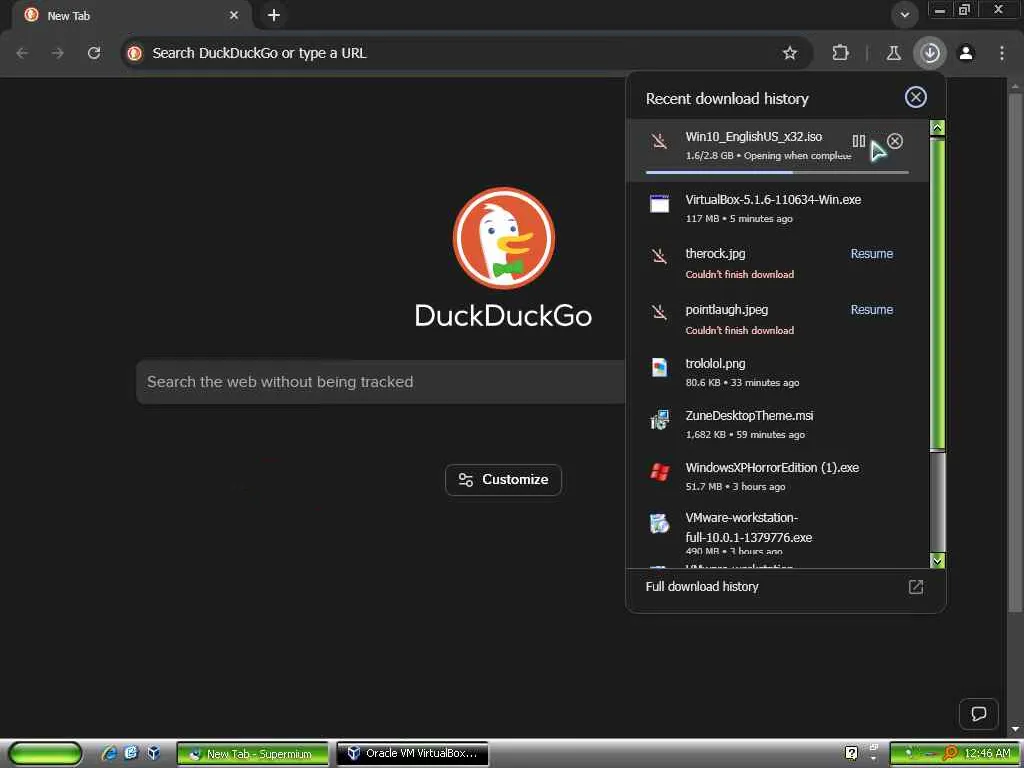The image size is (1024, 768).
Task: Open WindowsXPHorrorEdition (1).exe entry
Action: [777, 477]
